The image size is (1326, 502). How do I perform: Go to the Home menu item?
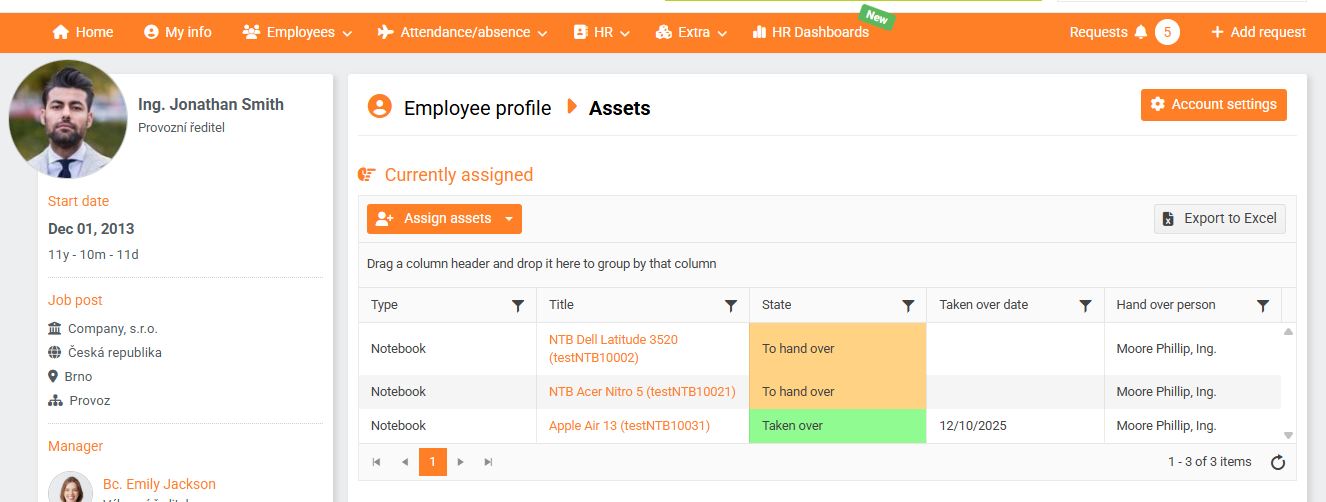click(83, 32)
